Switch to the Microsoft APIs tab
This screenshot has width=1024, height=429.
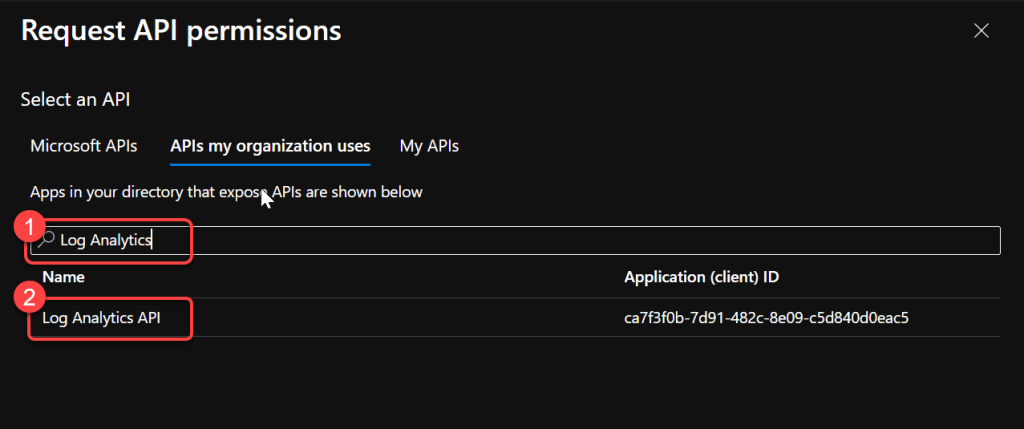[x=84, y=145]
